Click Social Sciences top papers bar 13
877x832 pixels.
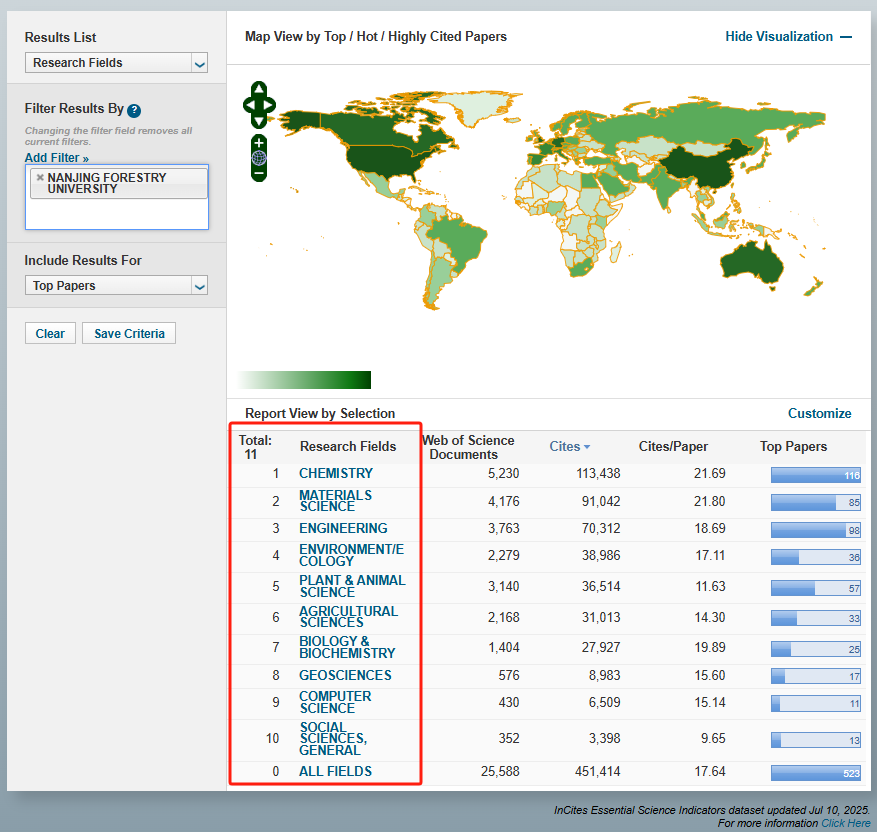click(x=815, y=740)
